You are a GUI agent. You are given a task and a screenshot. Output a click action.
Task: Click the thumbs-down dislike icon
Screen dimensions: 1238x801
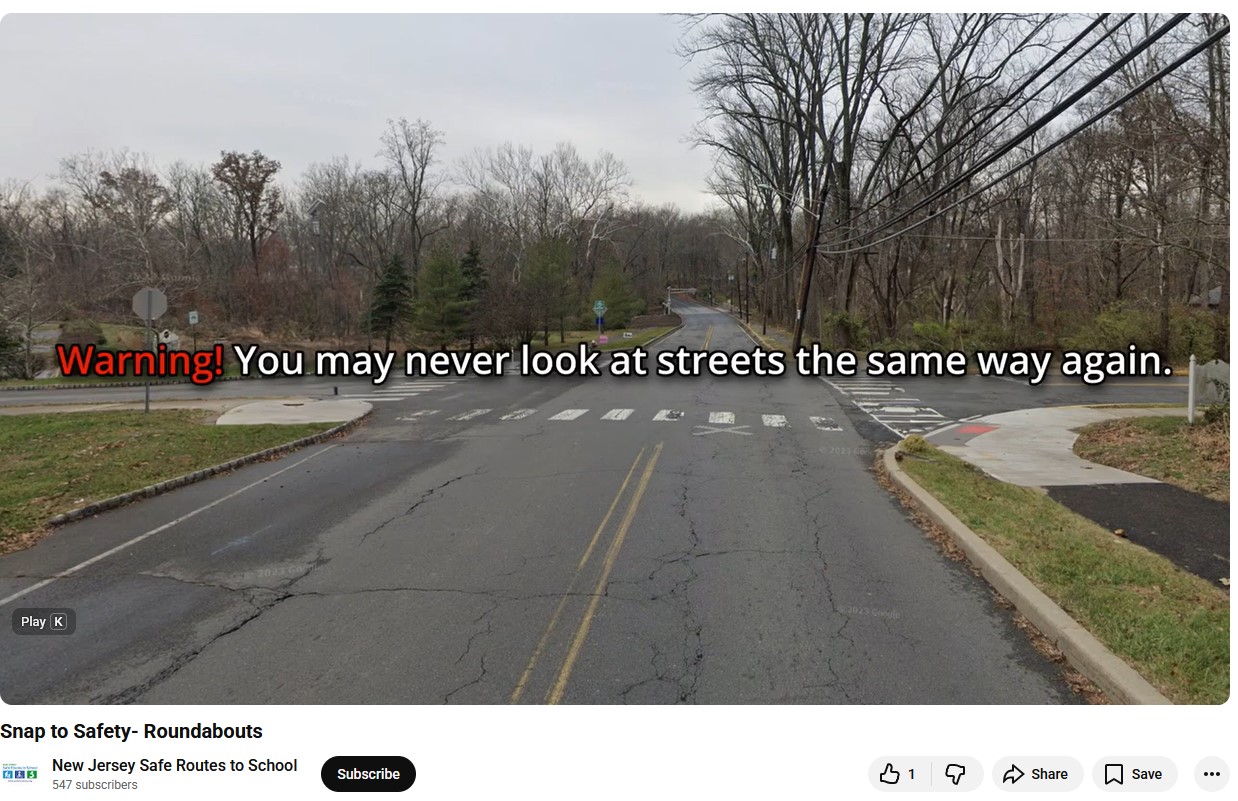click(x=955, y=774)
